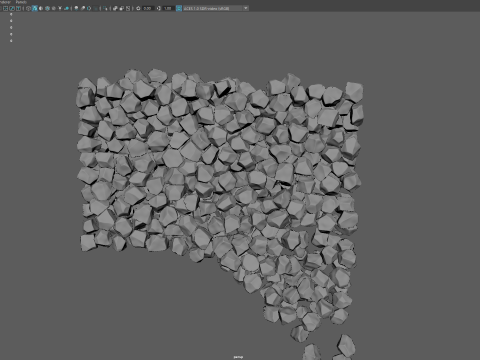Image resolution: width=480 pixels, height=360 pixels.
Task: Toggle the Motion Blur icon
Action: pyautogui.click(x=83, y=8)
